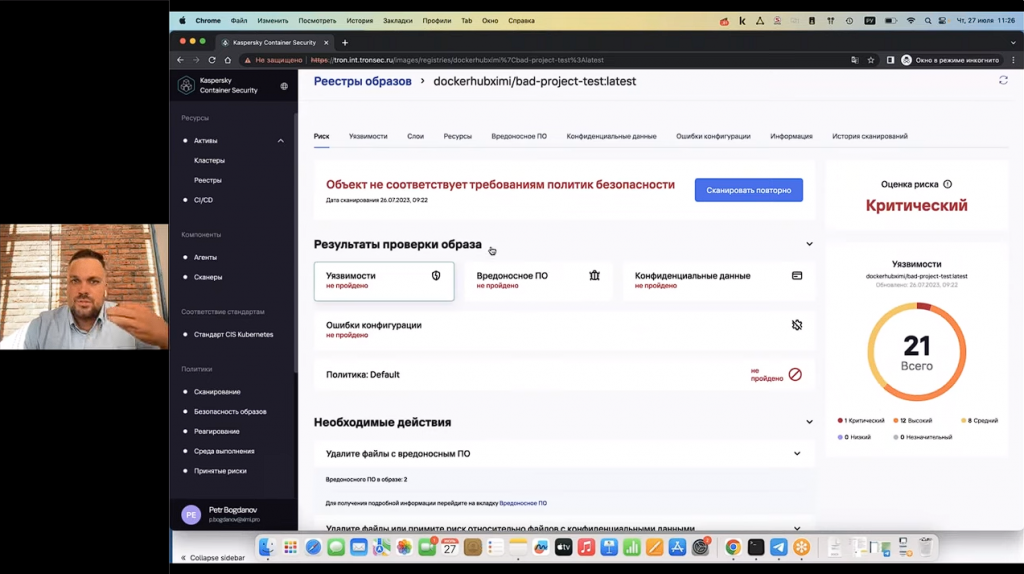This screenshot has width=1024, height=574.
Task: Open Реагирование in sidebar
Action: [x=216, y=431]
